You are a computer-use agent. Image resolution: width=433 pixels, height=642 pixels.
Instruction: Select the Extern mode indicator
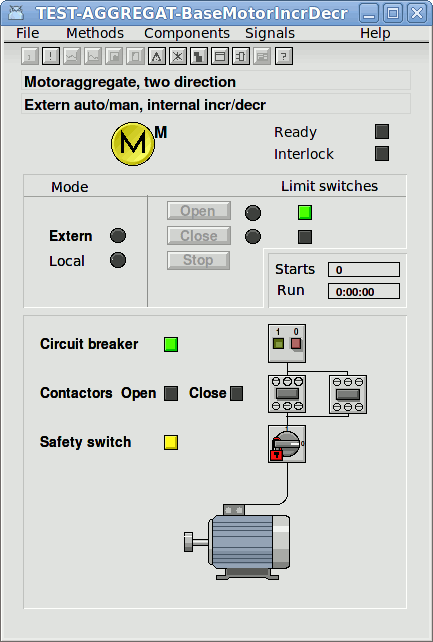(118, 235)
